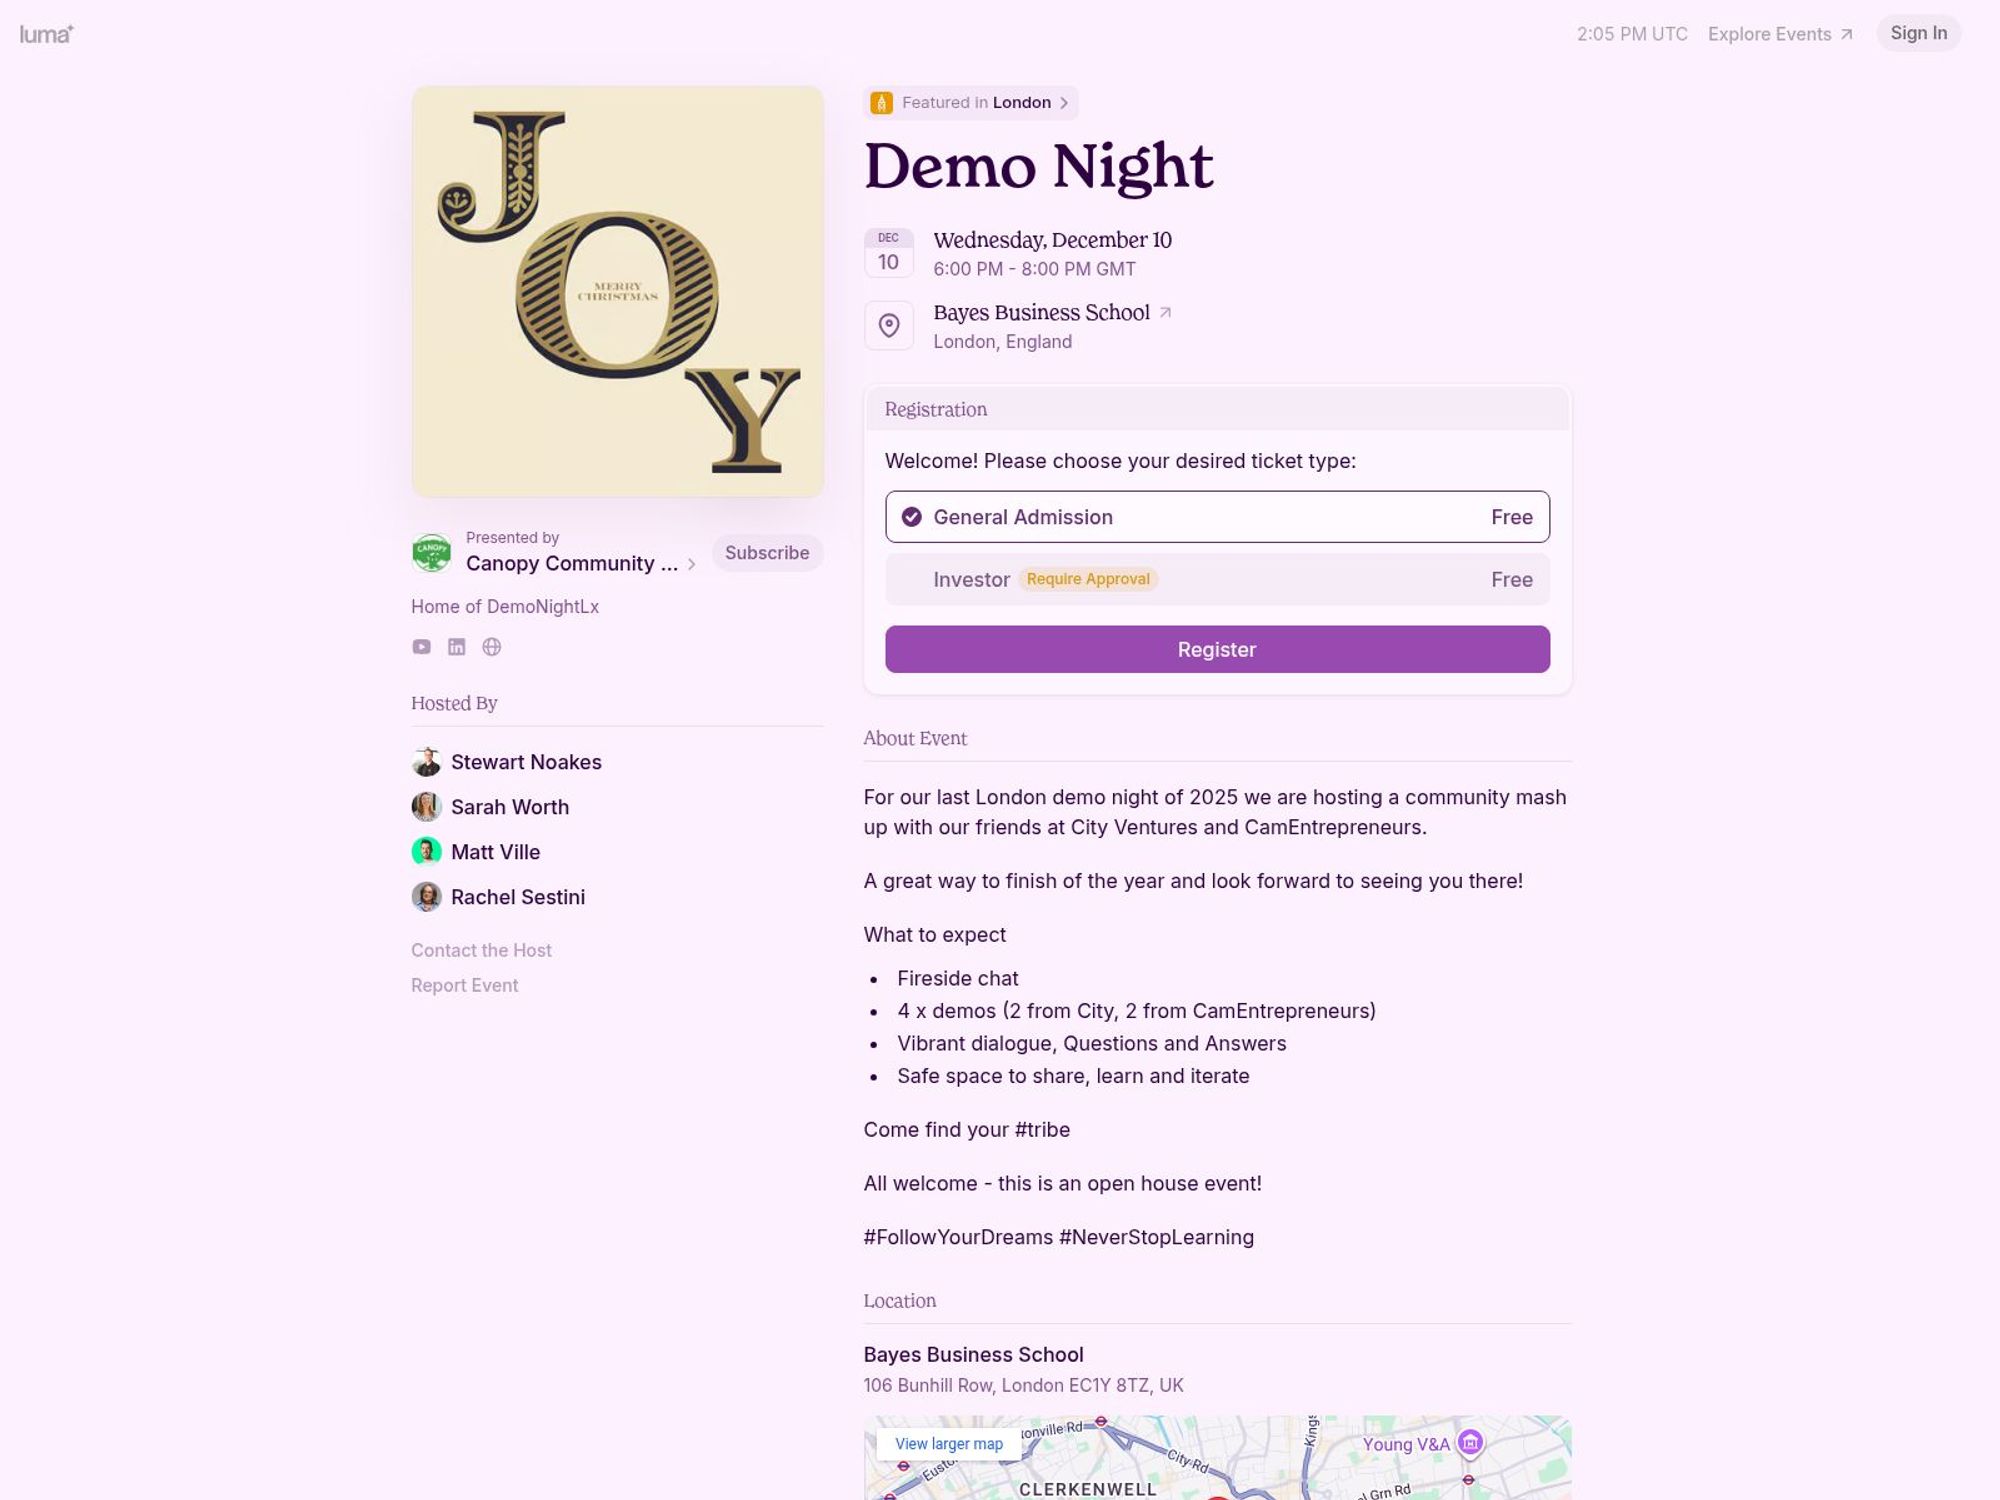This screenshot has width=2000, height=1500.
Task: Open the Canopy Community YouTube channel icon
Action: tap(421, 647)
